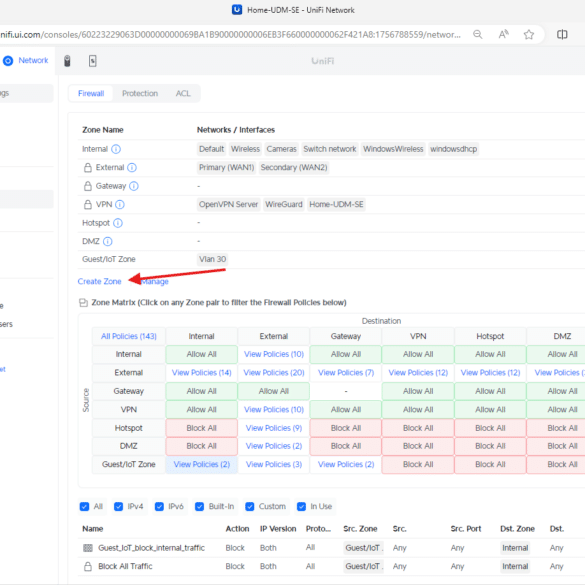Select Internal to Internal Allow All cell
This screenshot has height=585, width=585.
[201, 354]
